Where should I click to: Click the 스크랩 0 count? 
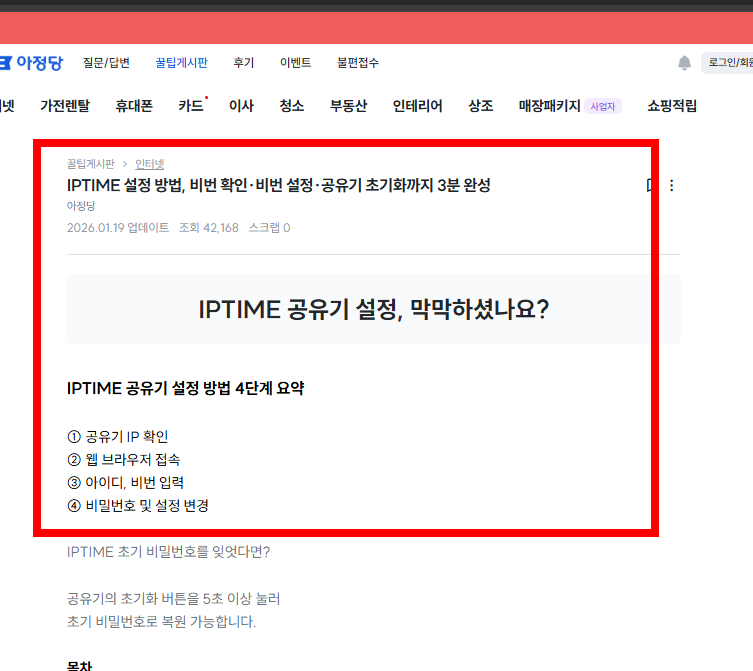click(269, 228)
